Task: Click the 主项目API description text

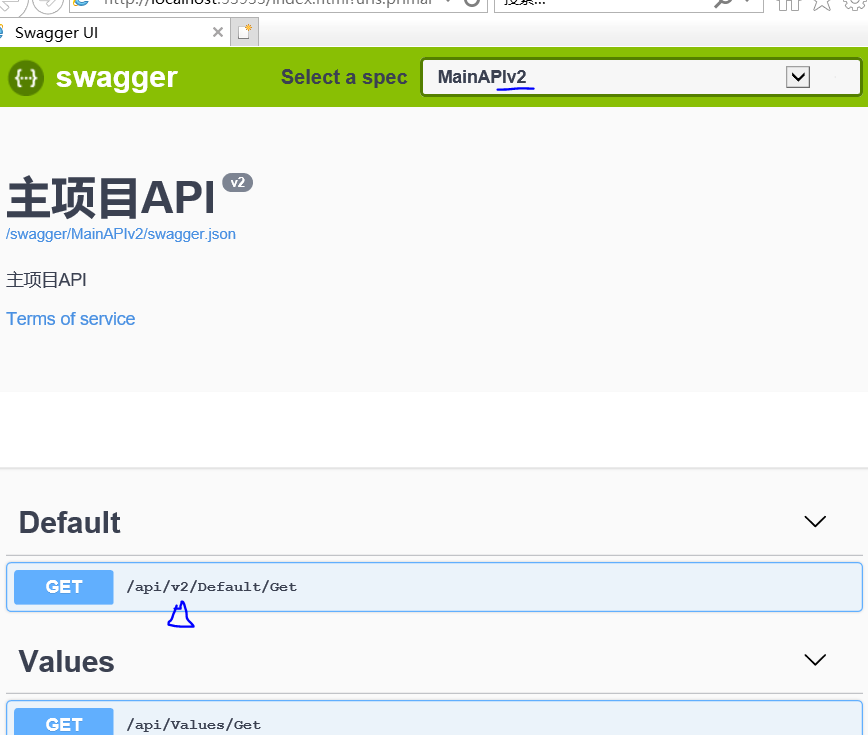Action: click(46, 280)
